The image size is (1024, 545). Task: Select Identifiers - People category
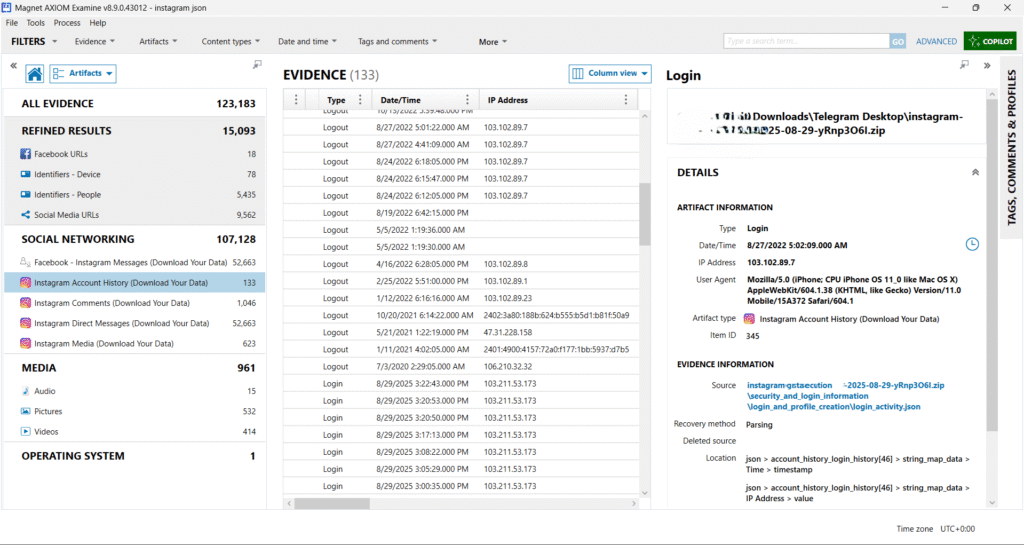tap(135, 195)
